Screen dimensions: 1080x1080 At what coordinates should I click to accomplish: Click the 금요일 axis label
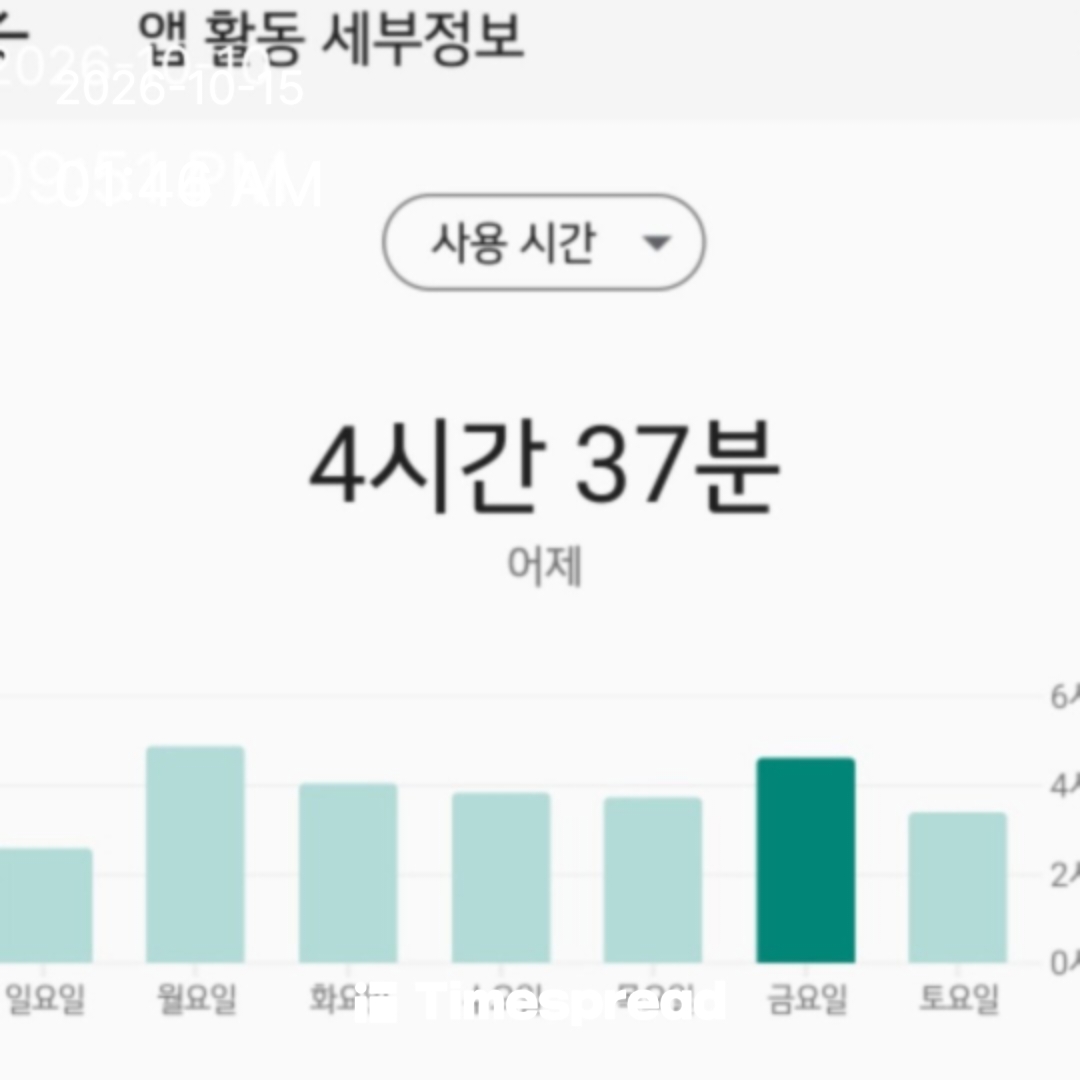click(x=807, y=998)
